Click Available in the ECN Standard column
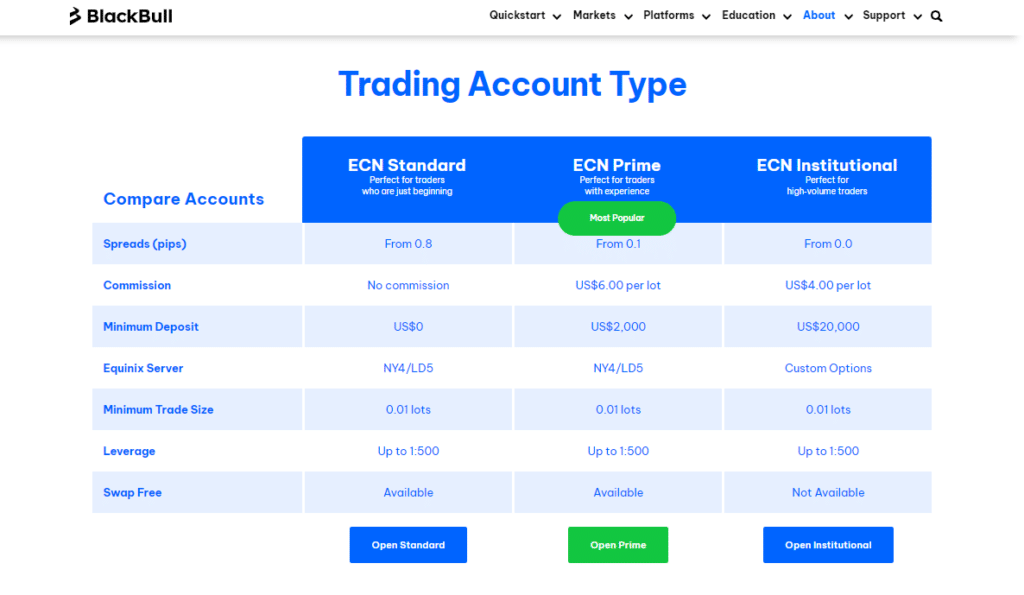The width and height of the screenshot is (1024, 595). (x=408, y=492)
